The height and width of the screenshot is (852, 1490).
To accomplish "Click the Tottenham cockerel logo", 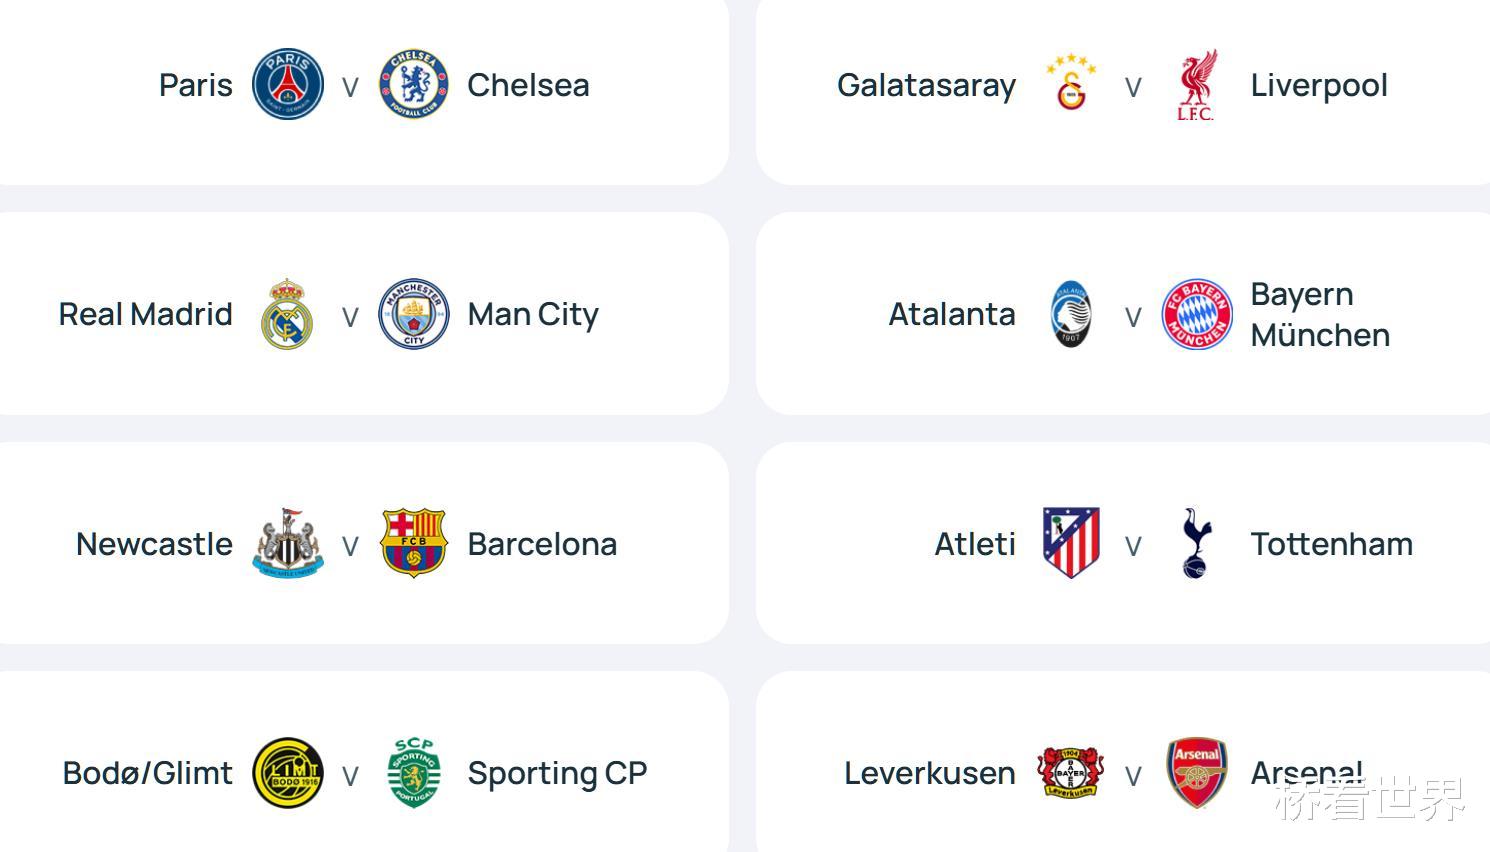I will 1196,543.
